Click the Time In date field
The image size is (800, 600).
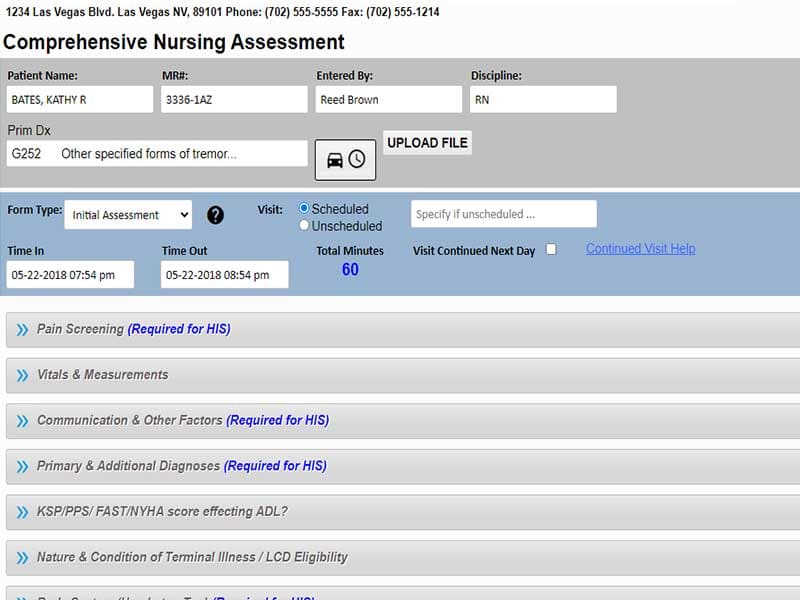(x=70, y=275)
